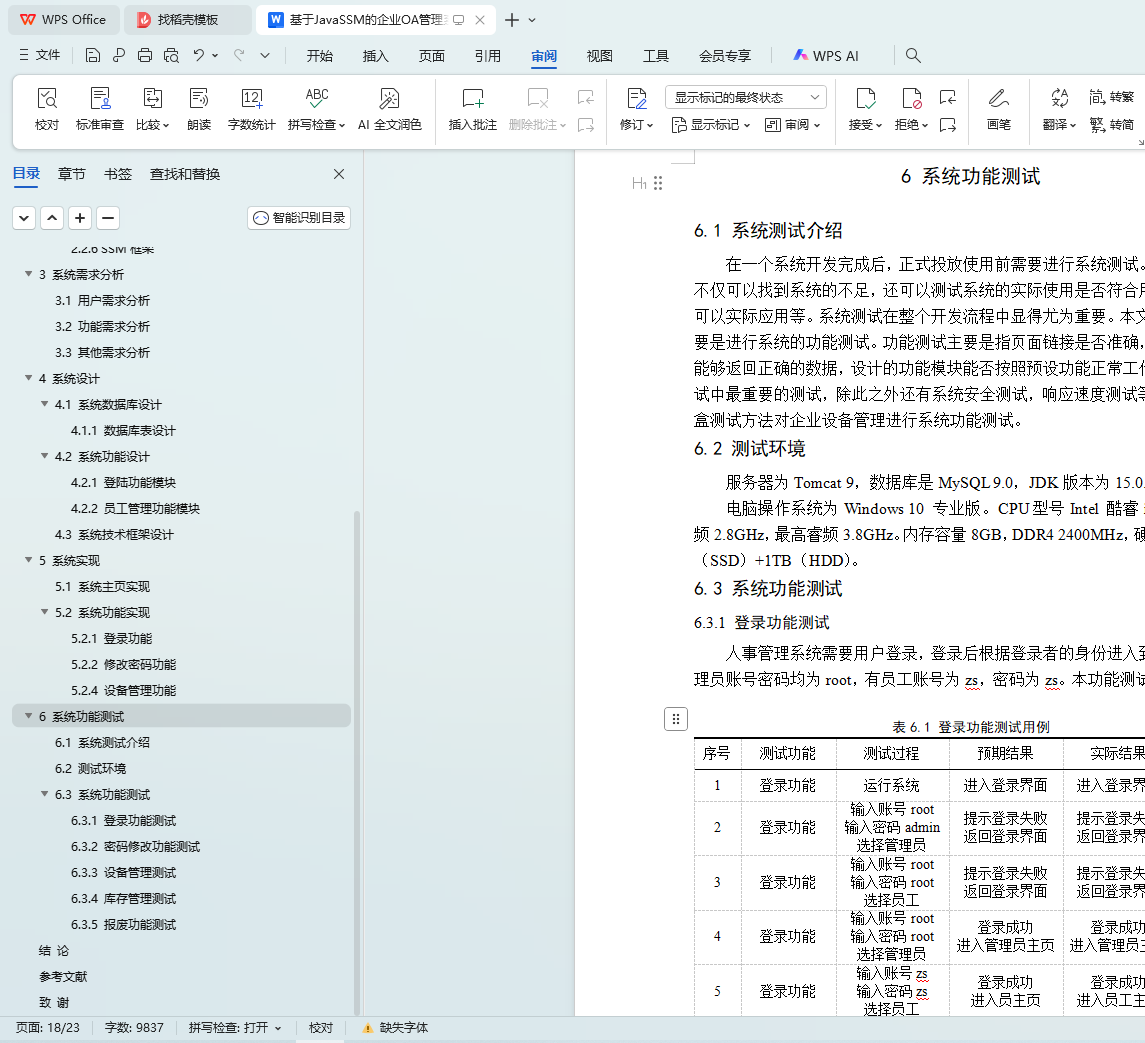This screenshot has height=1043, width=1145.
Task: Switch to the 找稻壳模板 tab
Action: [x=188, y=20]
